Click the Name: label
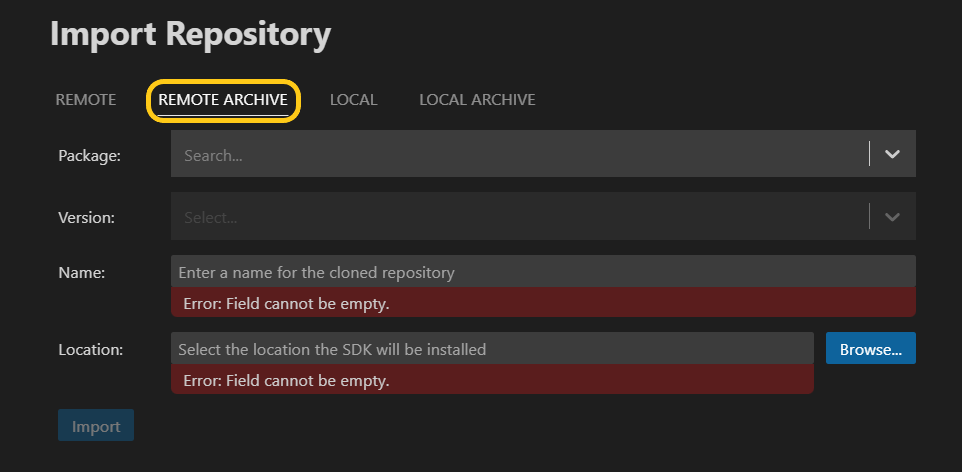Image resolution: width=962 pixels, height=472 pixels. (82, 271)
